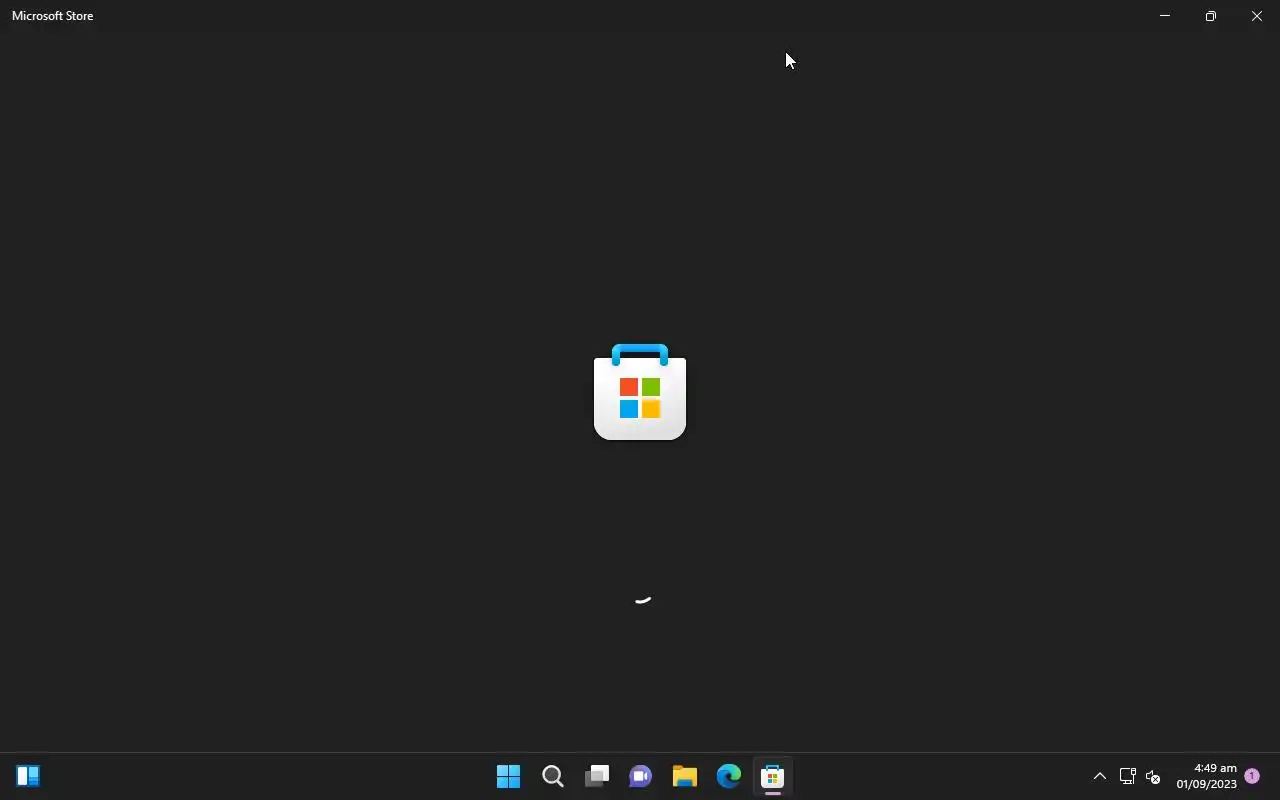Minimize the Microsoft Store window
Viewport: 1280px width, 800px height.
(x=1165, y=16)
